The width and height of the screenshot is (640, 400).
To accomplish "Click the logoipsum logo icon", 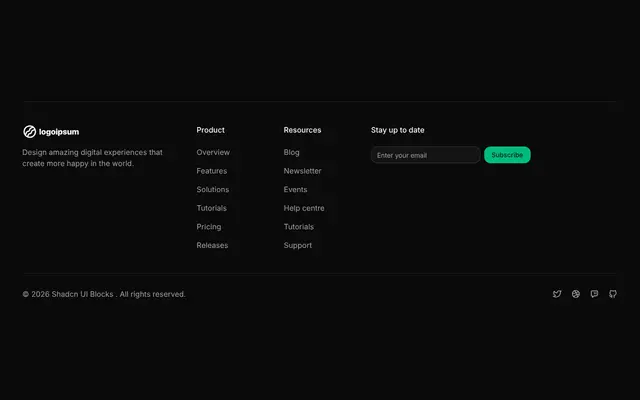I will pos(29,131).
